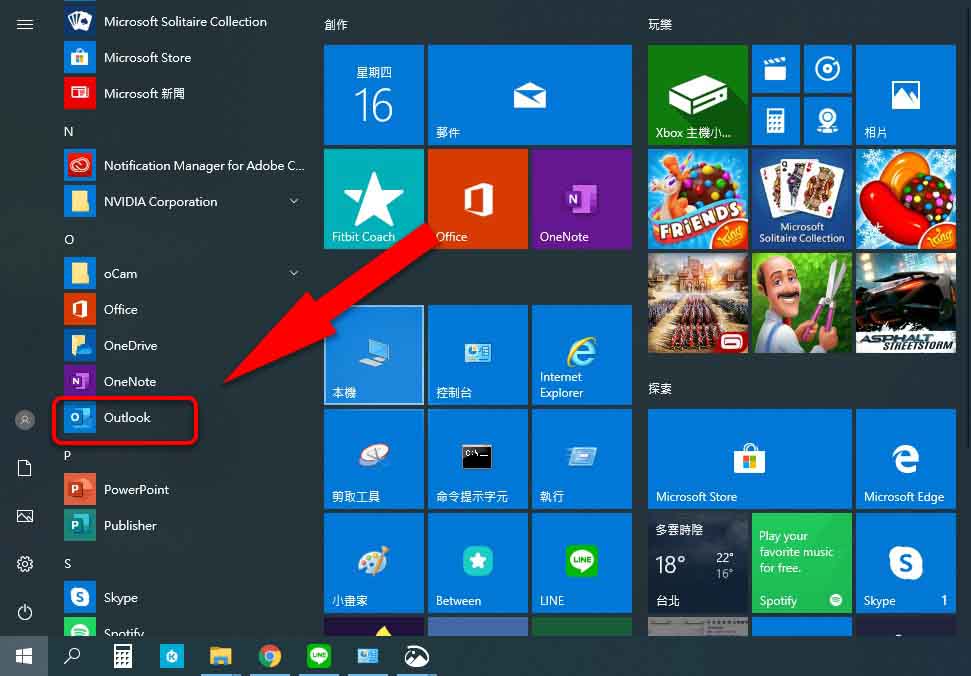Screen dimensions: 971x676
Task: Open Microsoft Solitaire Collection tile
Action: click(802, 199)
